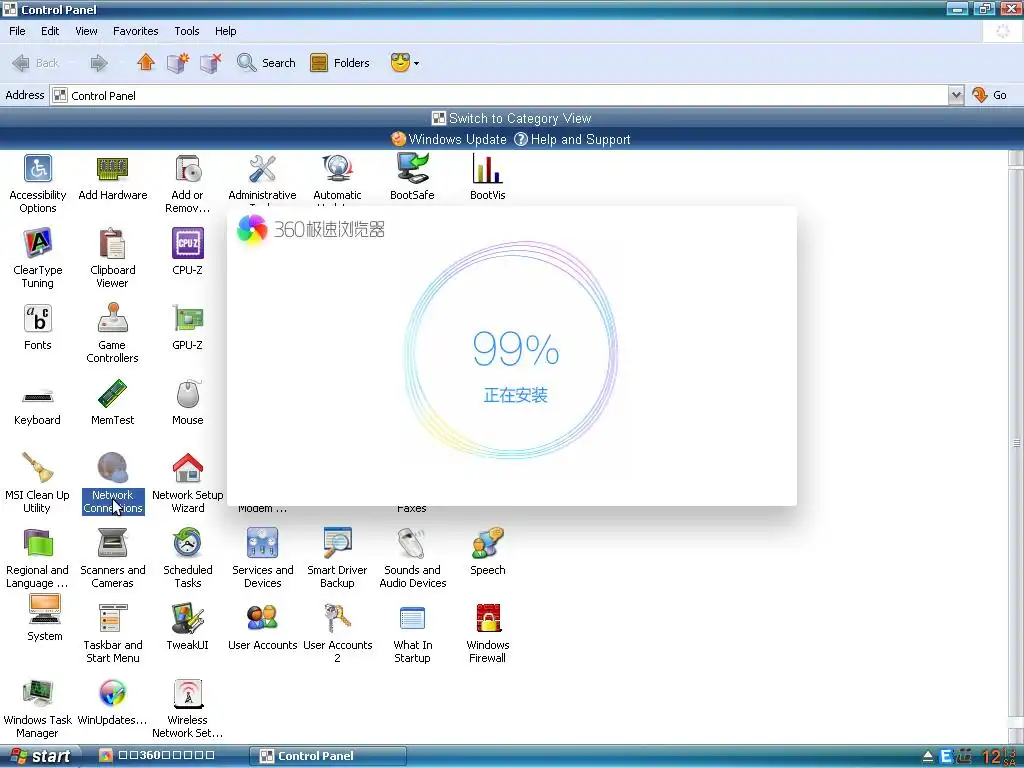This screenshot has width=1024, height=768.
Task: Select the User Accounts 2 keys icon
Action: (338, 618)
